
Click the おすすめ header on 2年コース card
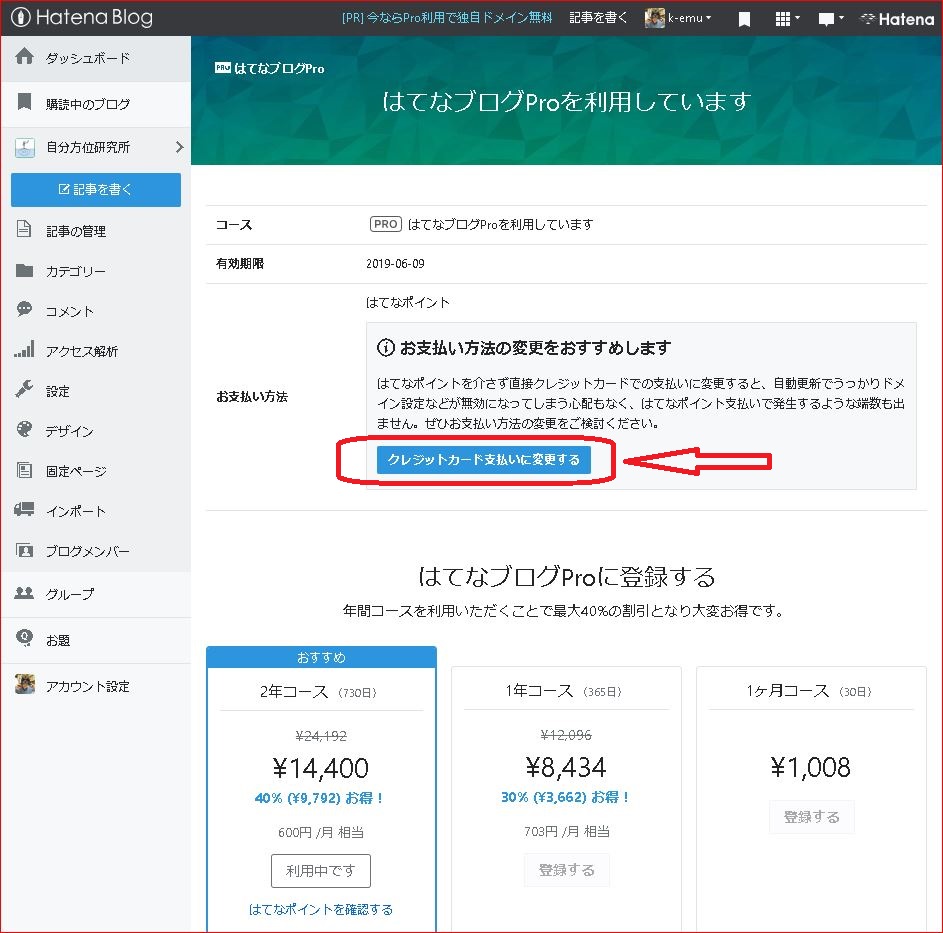321,657
